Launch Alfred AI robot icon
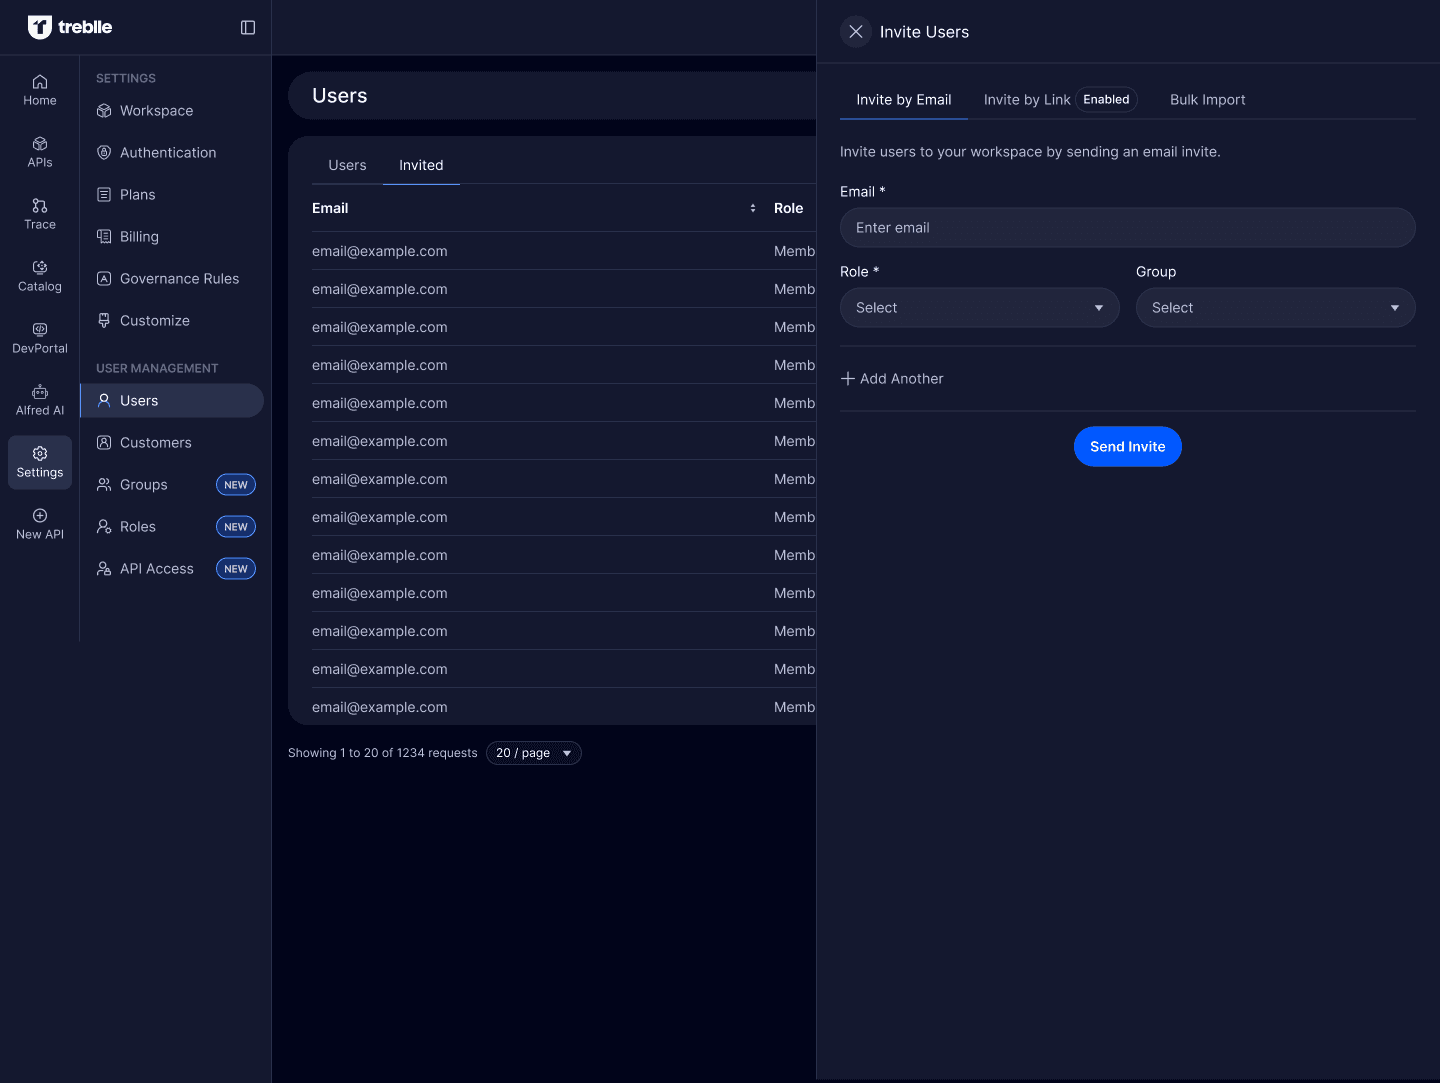 coord(40,392)
